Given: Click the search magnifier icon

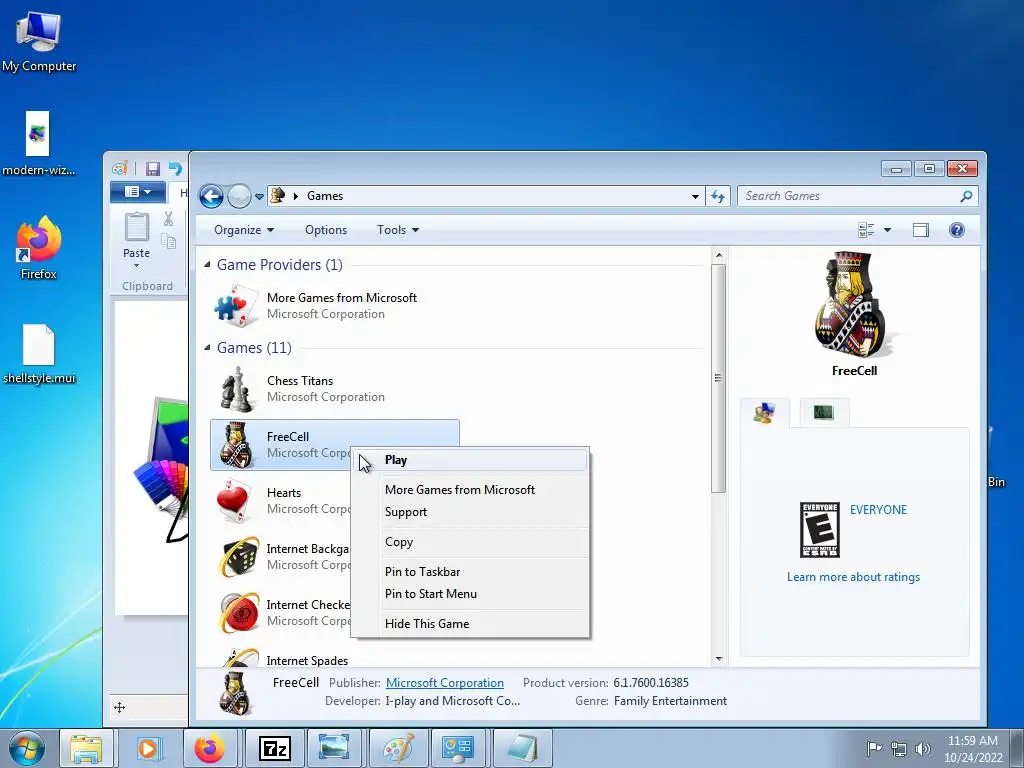Looking at the screenshot, I should click(x=966, y=196).
